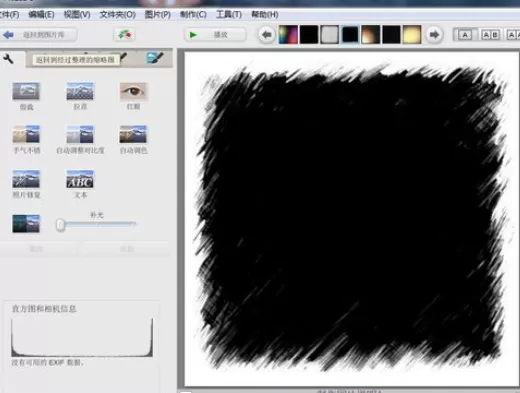Open the 视图(V) menu
520x393 pixels.
[77, 15]
